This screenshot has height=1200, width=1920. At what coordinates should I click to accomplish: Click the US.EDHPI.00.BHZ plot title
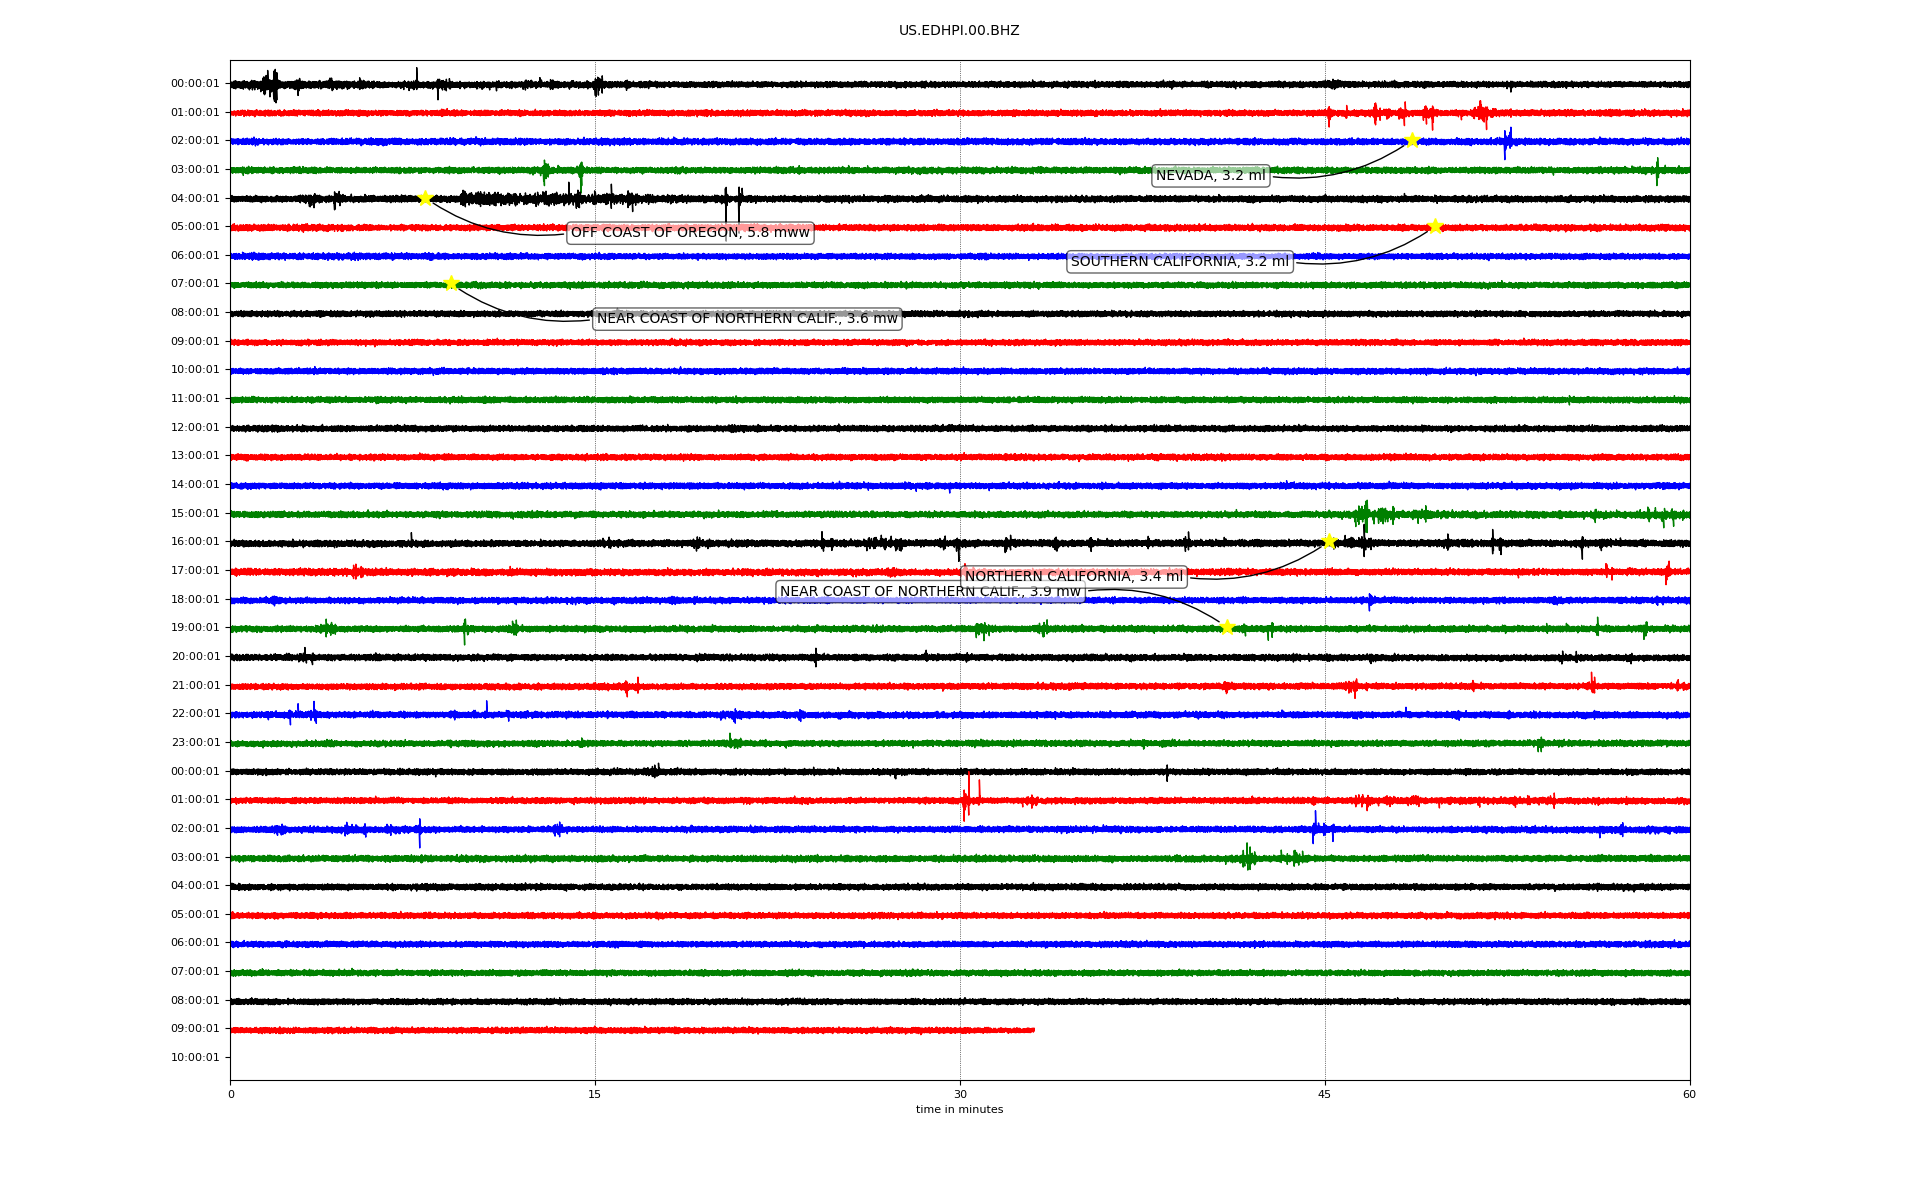[959, 31]
